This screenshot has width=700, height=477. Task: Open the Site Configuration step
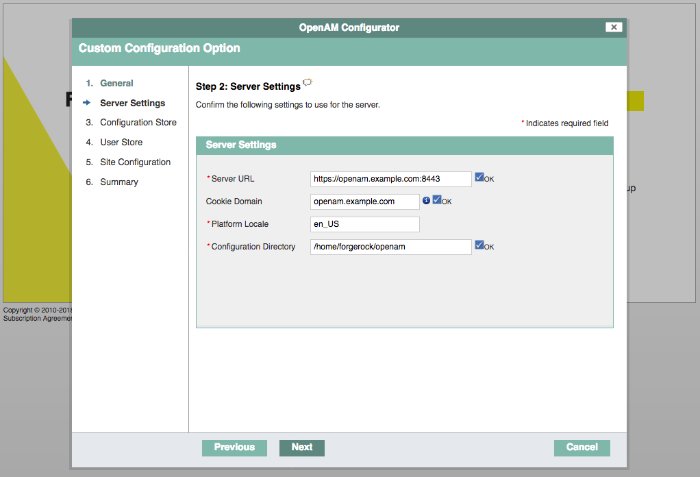pyautogui.click(x=135, y=162)
